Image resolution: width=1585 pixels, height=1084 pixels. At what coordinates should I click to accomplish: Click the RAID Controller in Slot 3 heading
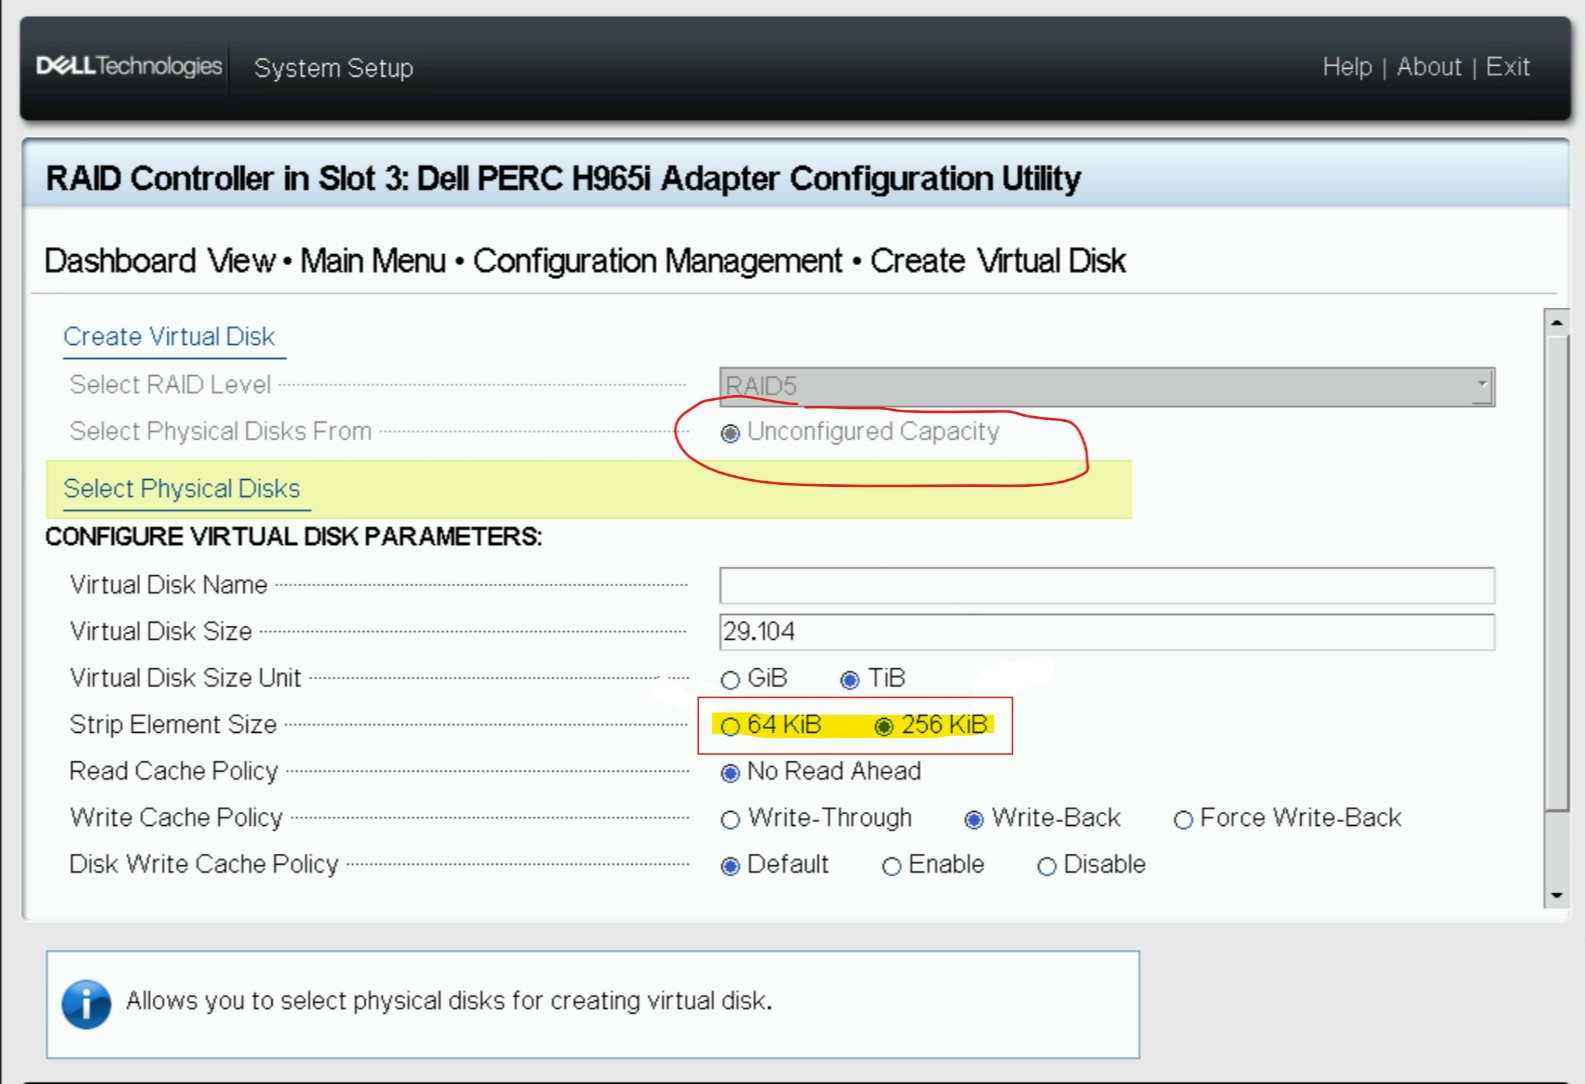pos(563,178)
